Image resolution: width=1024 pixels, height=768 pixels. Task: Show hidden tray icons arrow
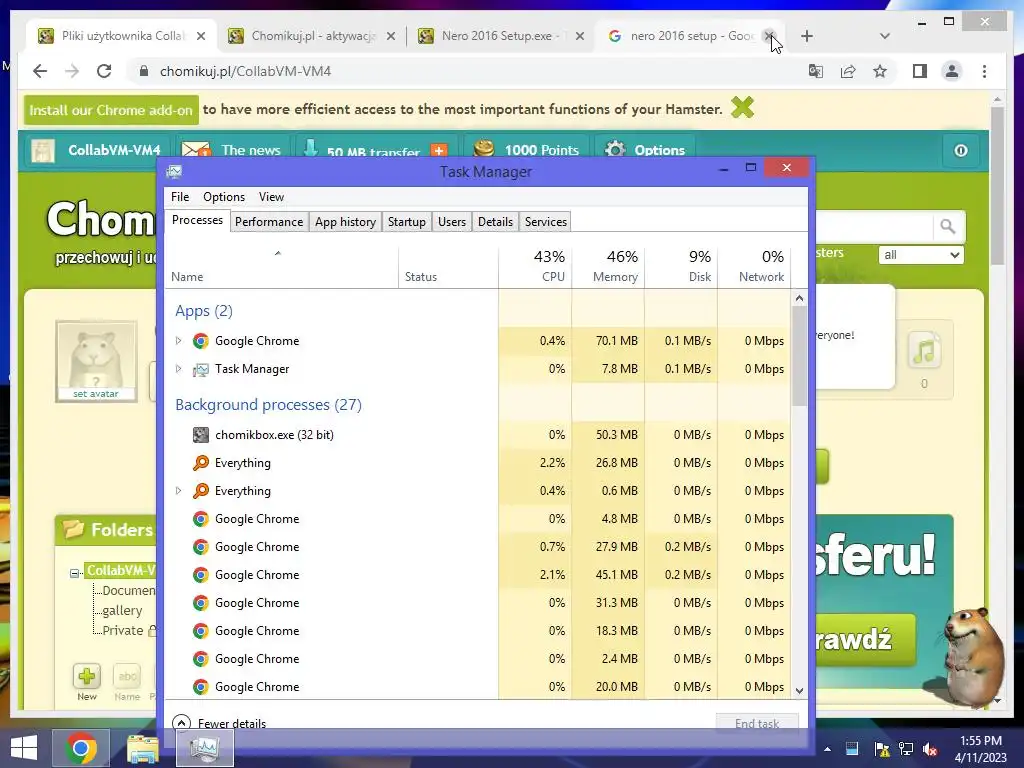click(827, 748)
